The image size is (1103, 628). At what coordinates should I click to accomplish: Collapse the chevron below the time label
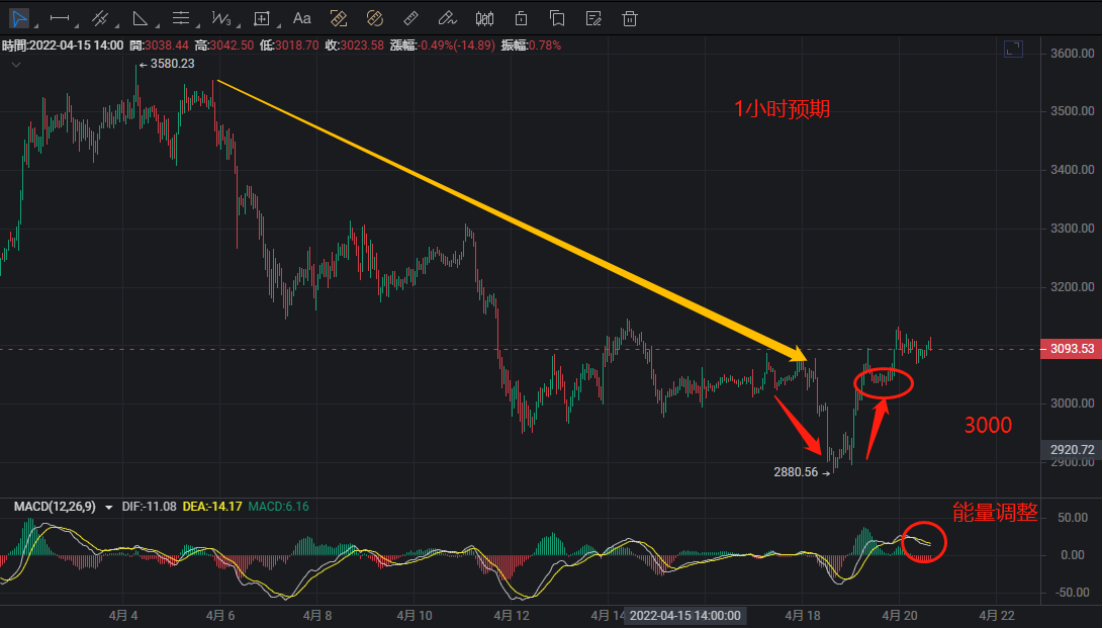(16, 65)
